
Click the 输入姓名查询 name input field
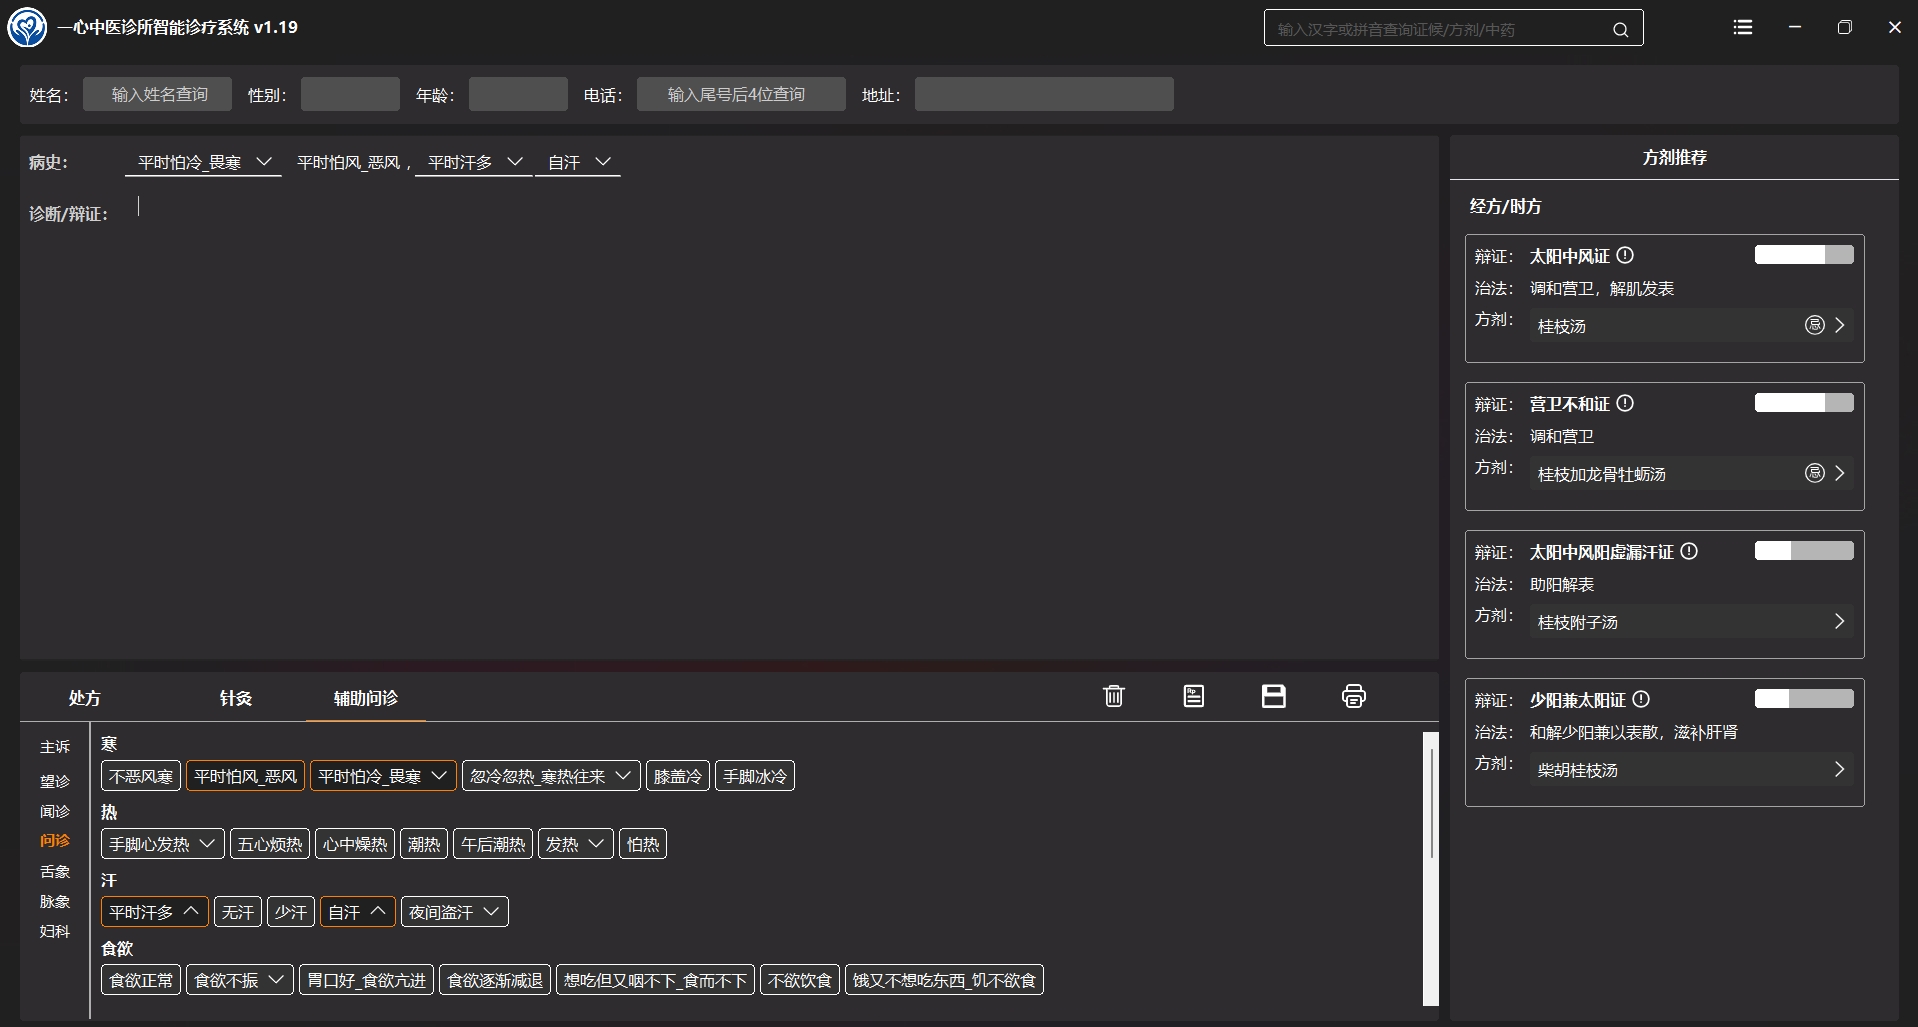(x=158, y=94)
